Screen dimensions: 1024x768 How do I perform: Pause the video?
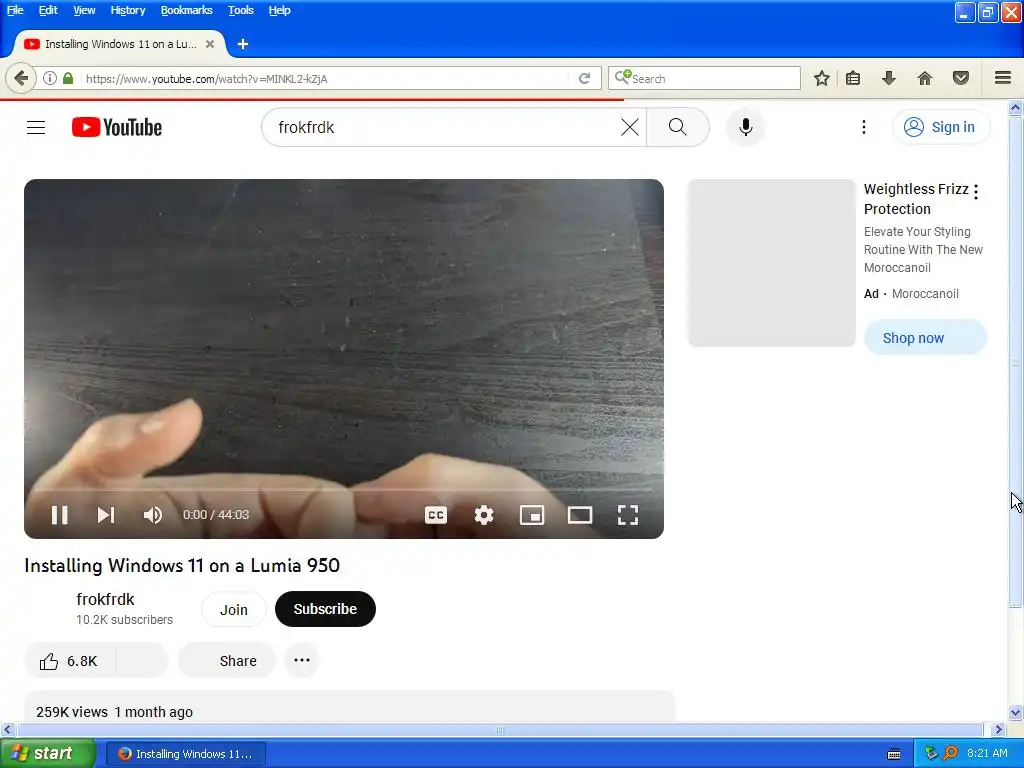(x=59, y=515)
